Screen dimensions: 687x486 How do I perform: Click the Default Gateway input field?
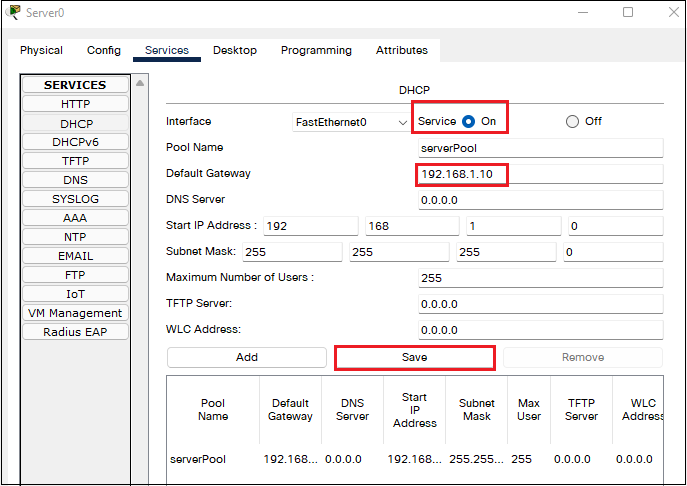click(x=540, y=174)
